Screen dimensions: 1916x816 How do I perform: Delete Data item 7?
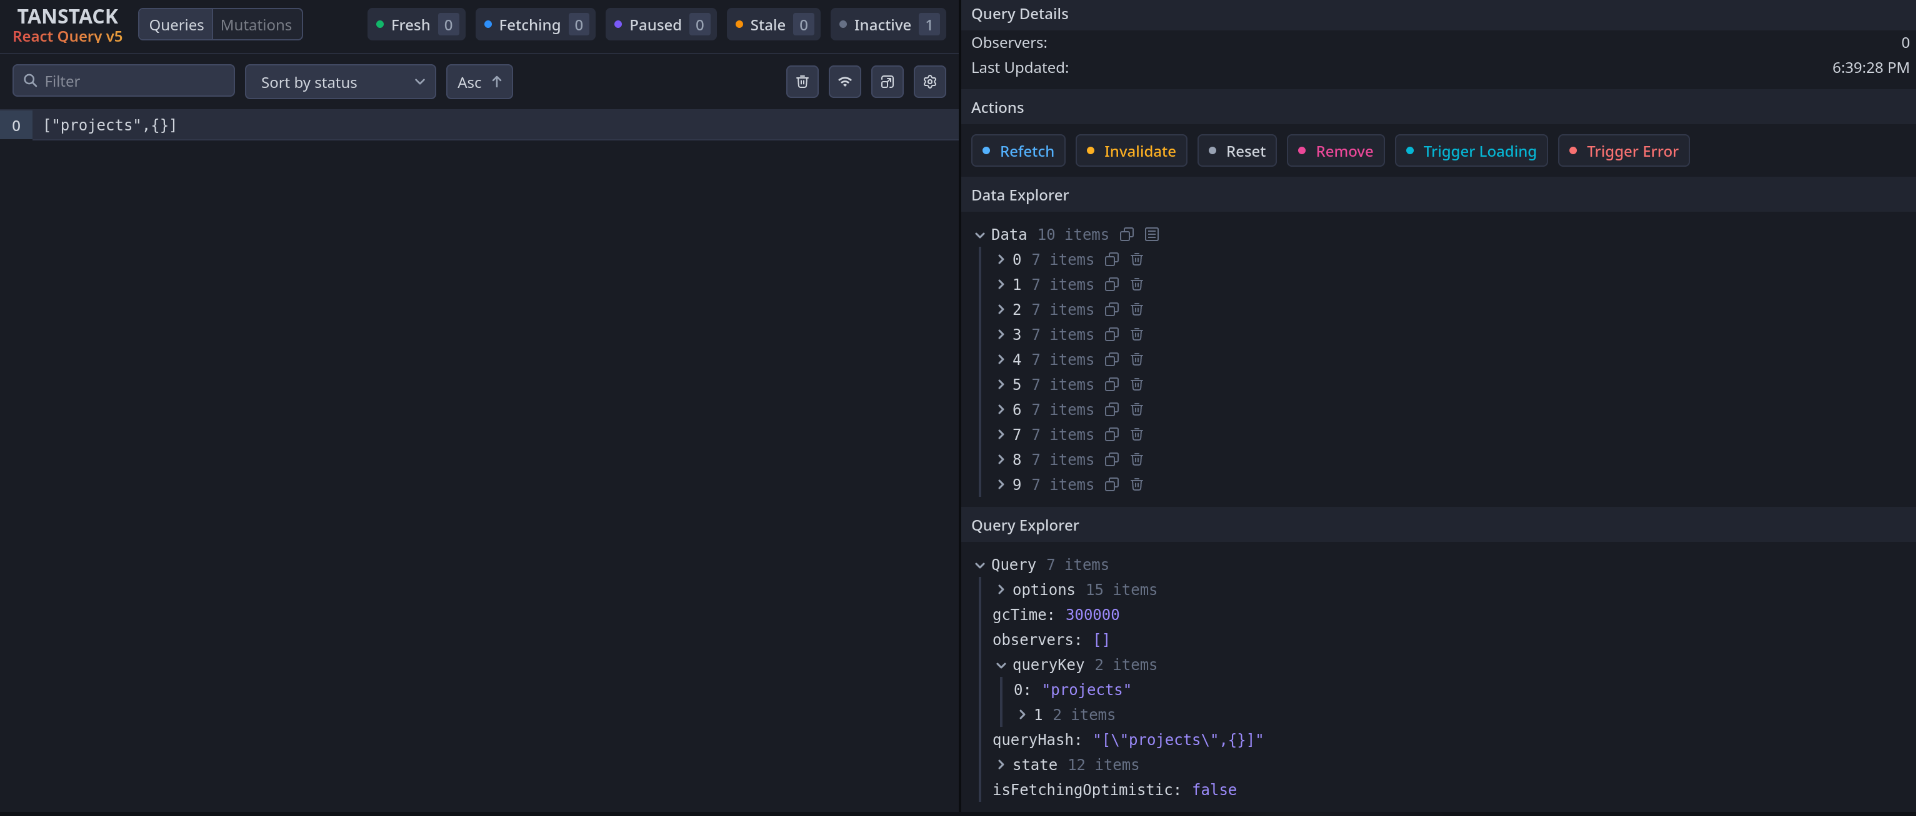[x=1137, y=434]
